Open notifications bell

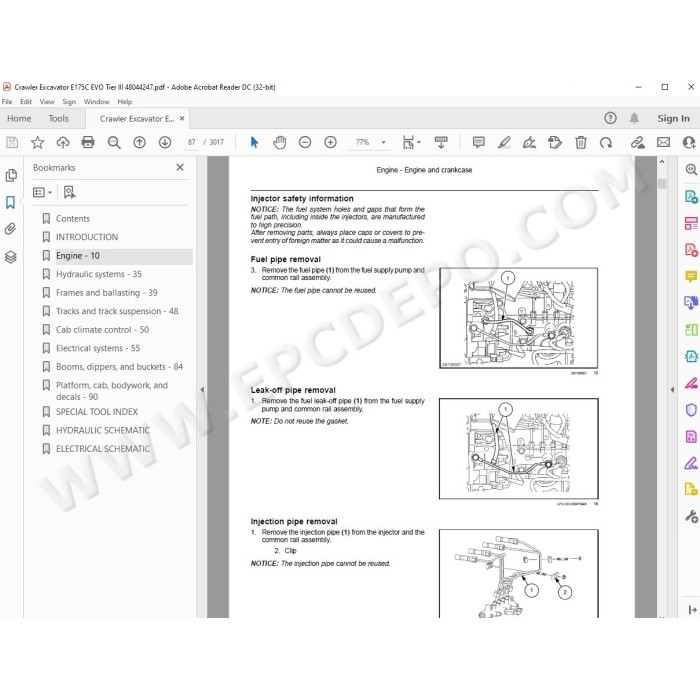(x=634, y=118)
